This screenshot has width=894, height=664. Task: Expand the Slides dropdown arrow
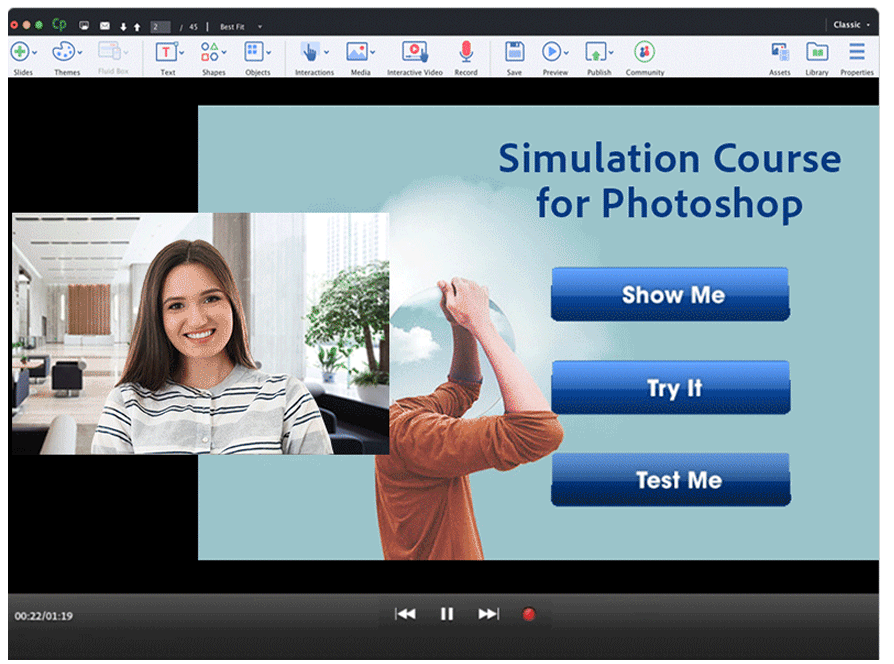pyautogui.click(x=35, y=52)
